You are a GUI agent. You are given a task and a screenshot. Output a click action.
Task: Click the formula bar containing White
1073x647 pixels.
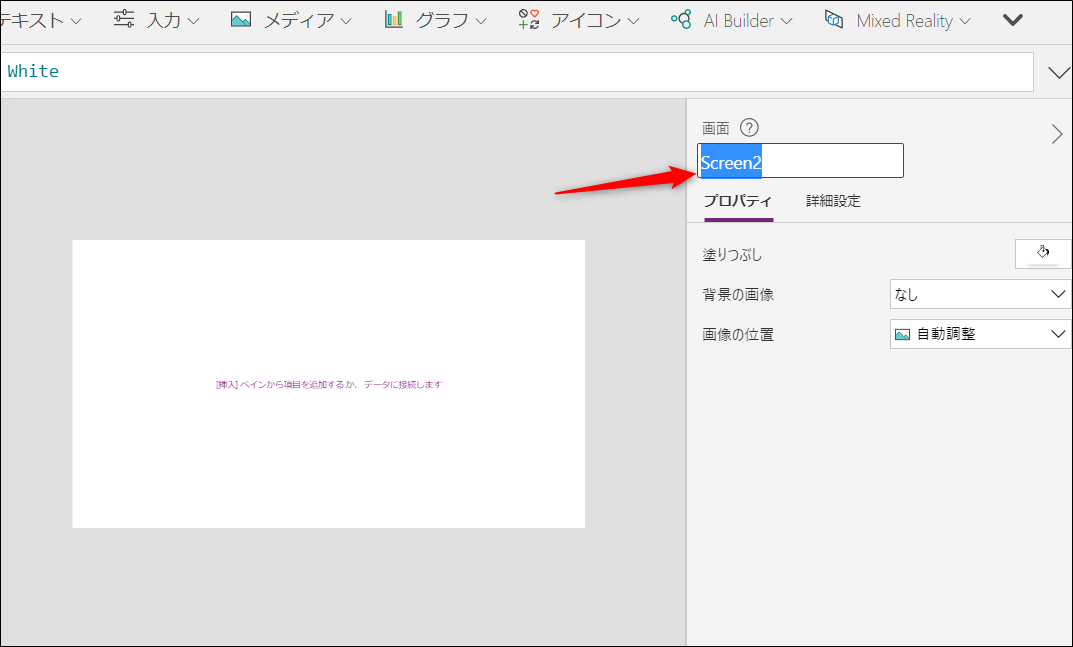(x=517, y=72)
